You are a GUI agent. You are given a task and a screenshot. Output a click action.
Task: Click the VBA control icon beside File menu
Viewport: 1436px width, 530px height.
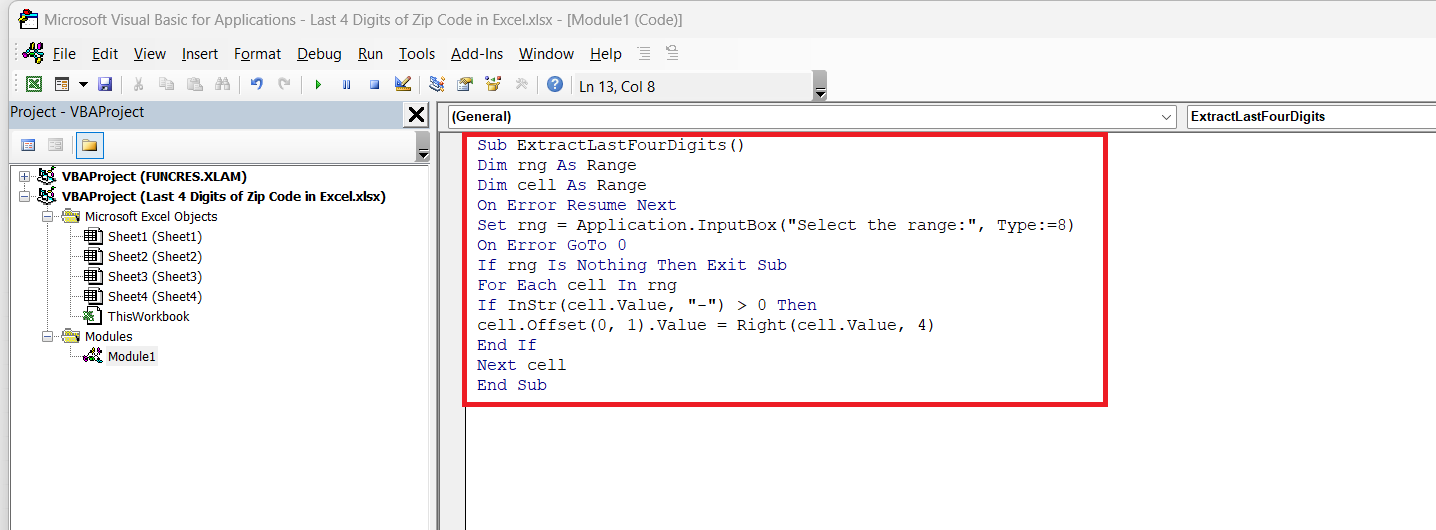coord(33,53)
